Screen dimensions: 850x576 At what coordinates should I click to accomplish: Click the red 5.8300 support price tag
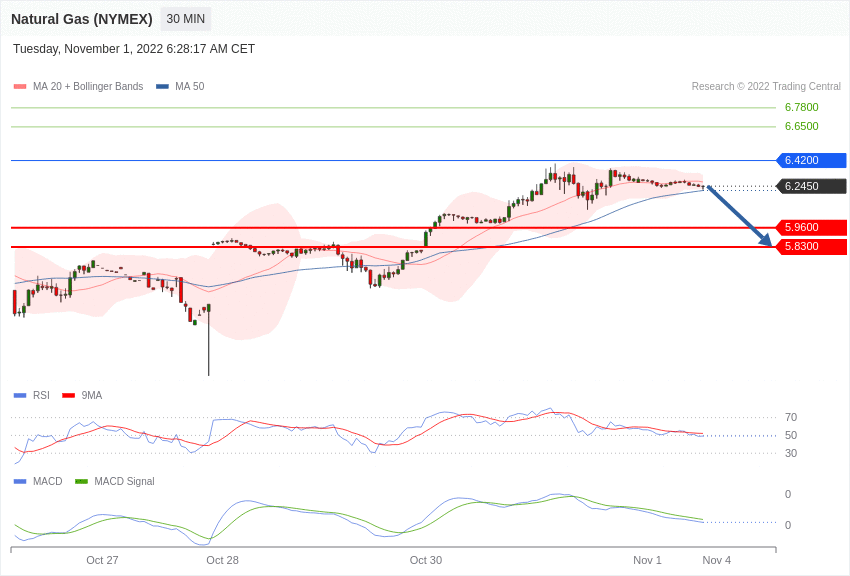click(x=811, y=246)
